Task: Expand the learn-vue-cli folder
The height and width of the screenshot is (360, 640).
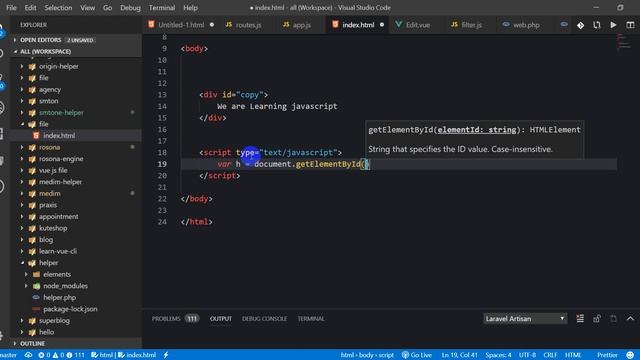Action: pos(58,251)
